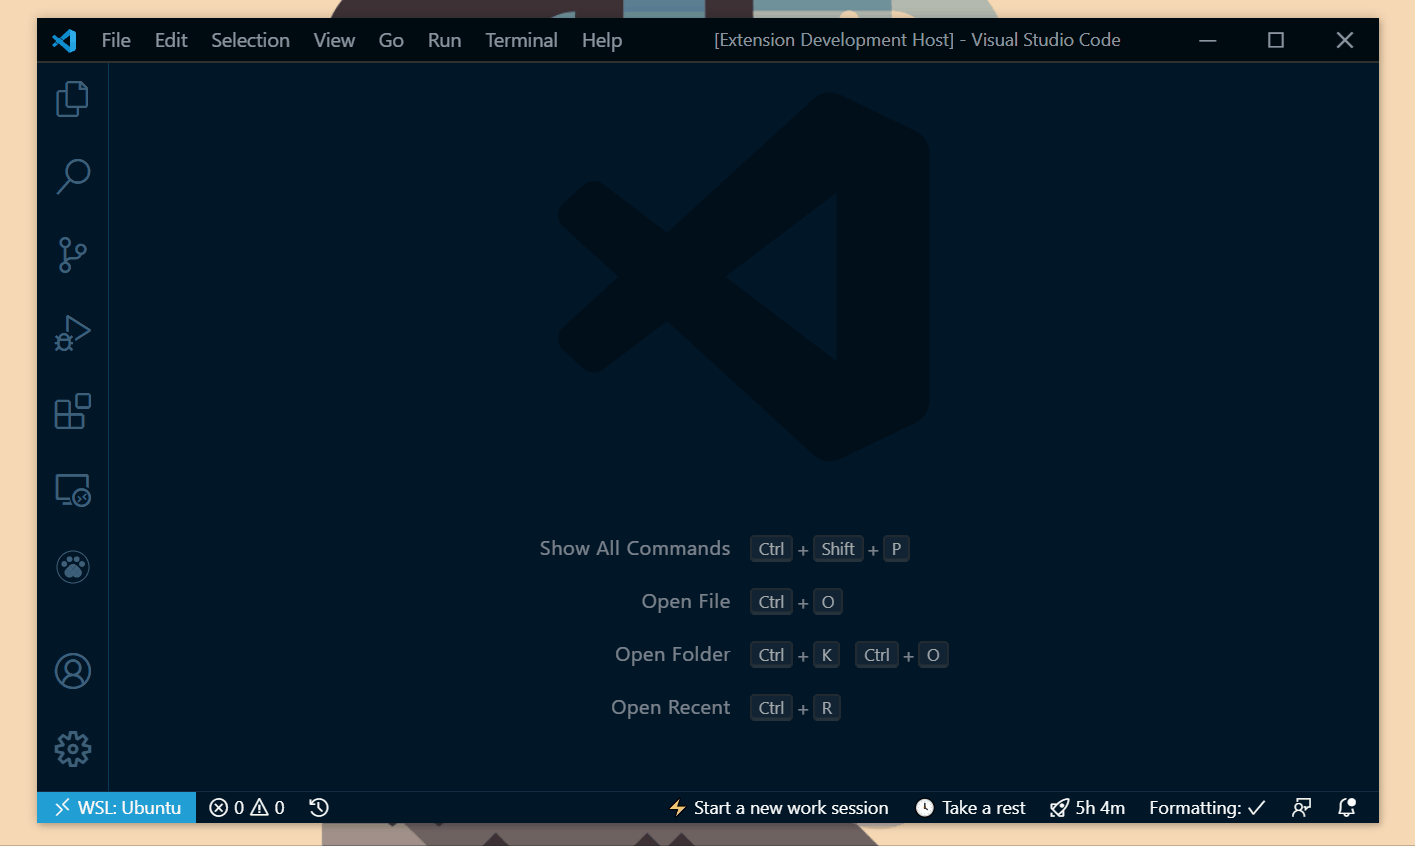
Task: Click the Shift key hint badge
Action: [x=838, y=549]
